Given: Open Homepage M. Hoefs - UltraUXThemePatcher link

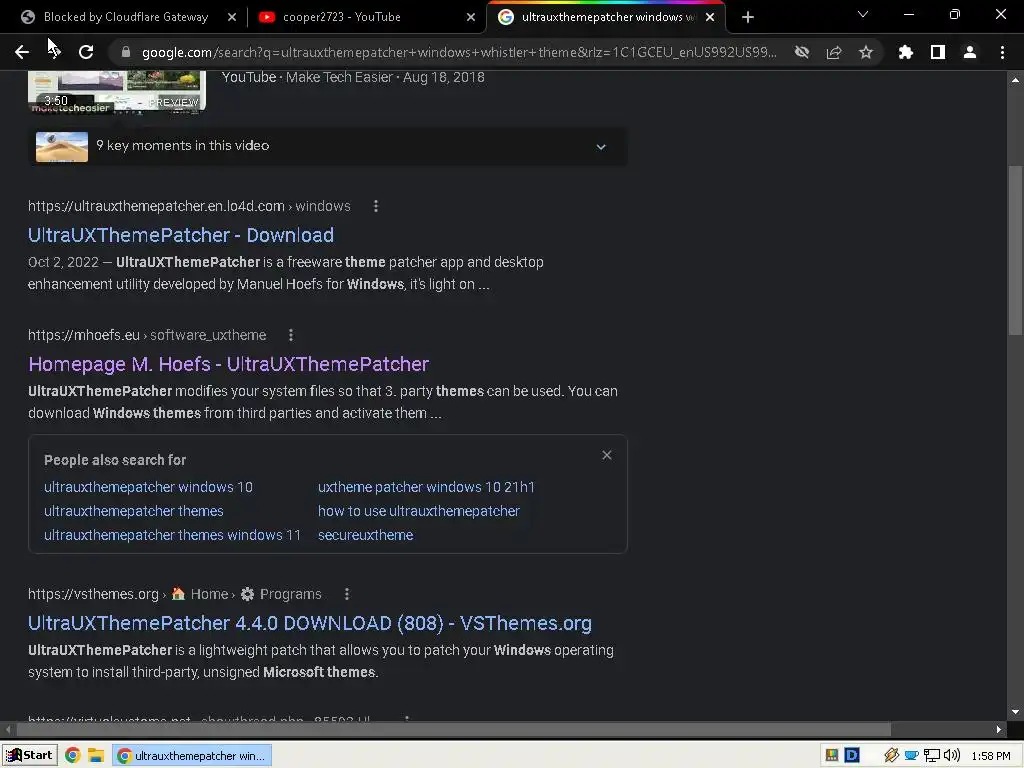Looking at the screenshot, I should [x=229, y=364].
